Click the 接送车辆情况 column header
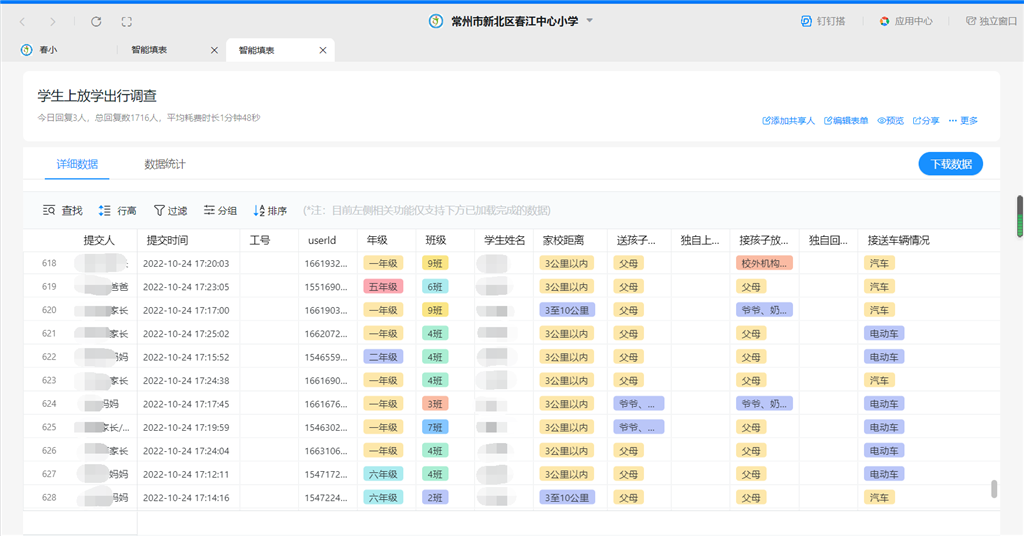1024x536 pixels. (898, 240)
